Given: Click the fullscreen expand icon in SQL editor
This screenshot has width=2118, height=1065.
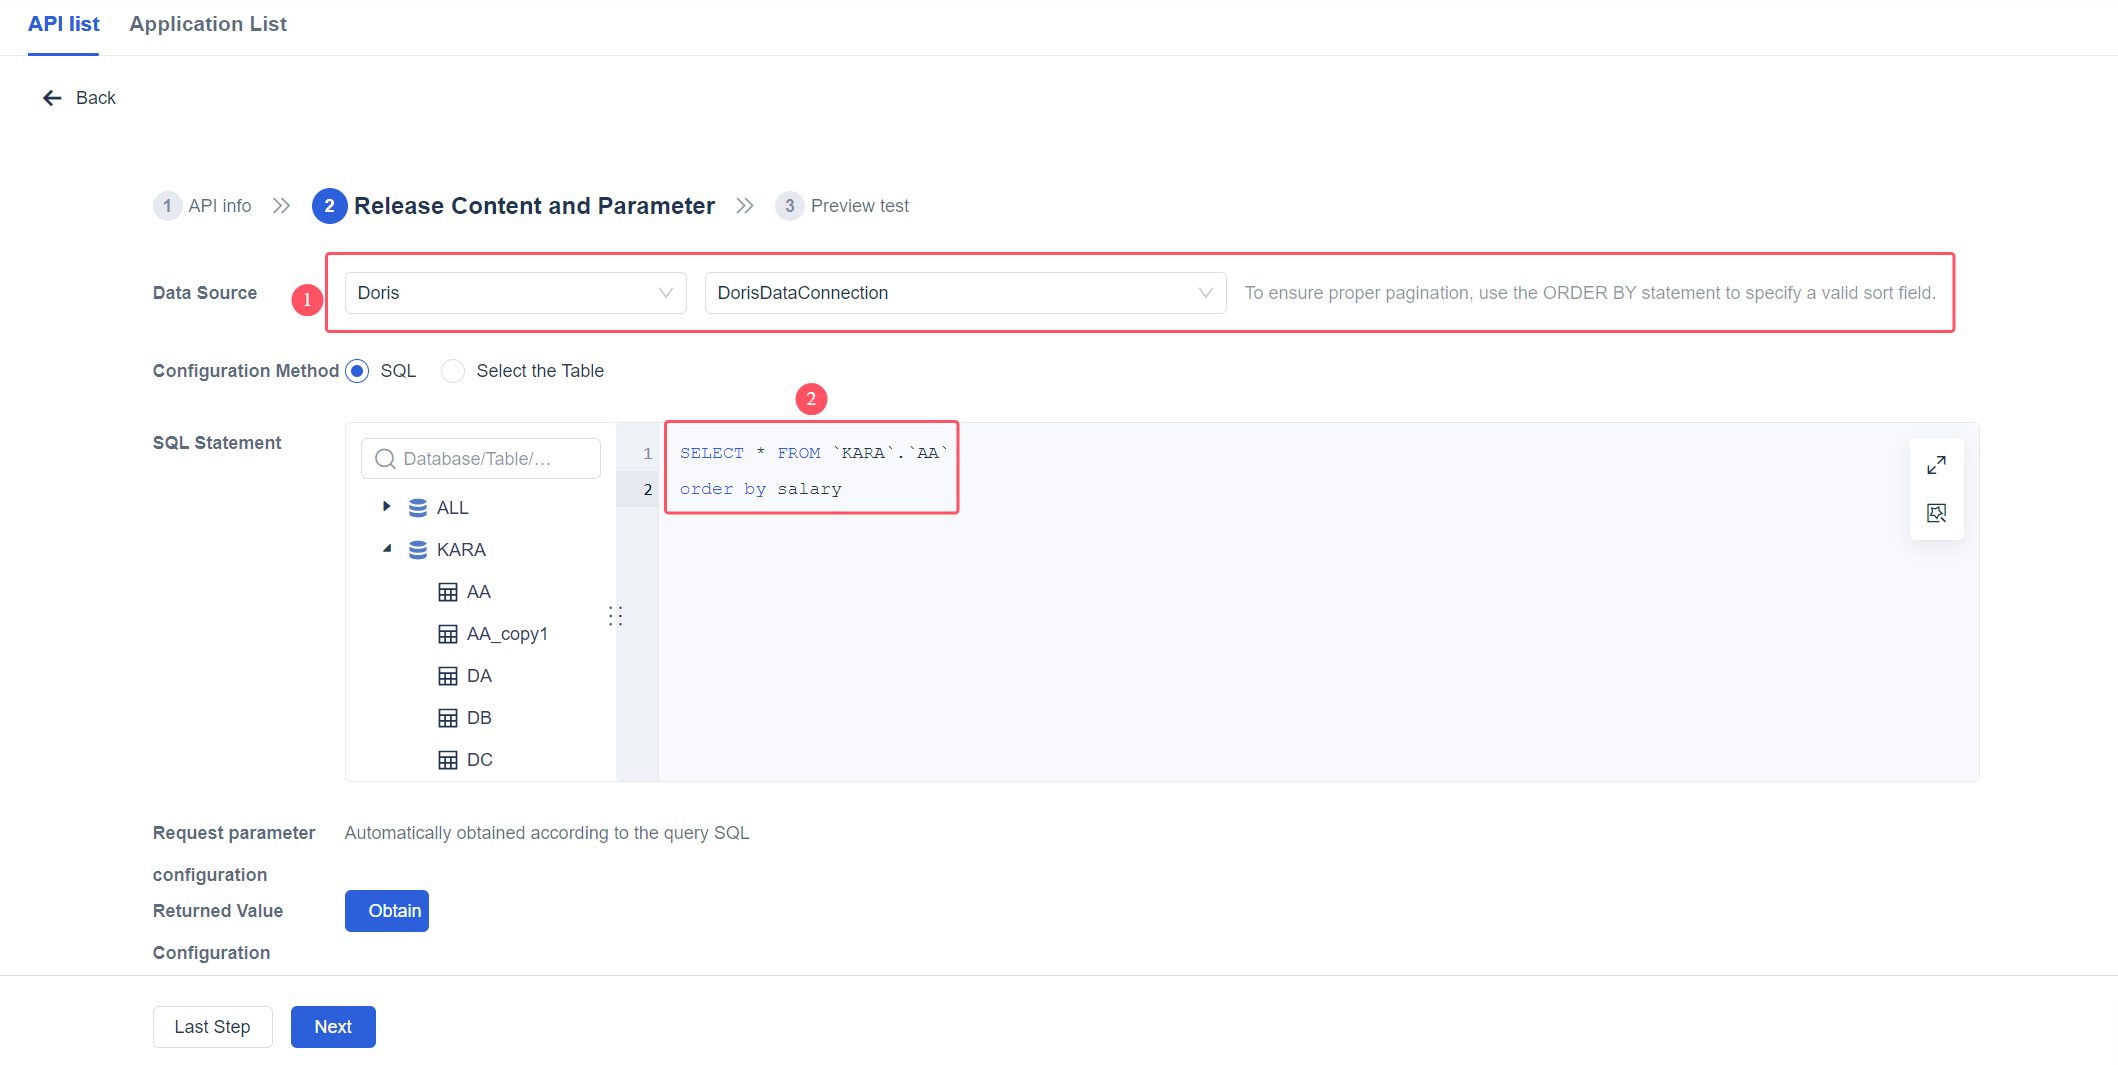Looking at the screenshot, I should click(x=1937, y=463).
